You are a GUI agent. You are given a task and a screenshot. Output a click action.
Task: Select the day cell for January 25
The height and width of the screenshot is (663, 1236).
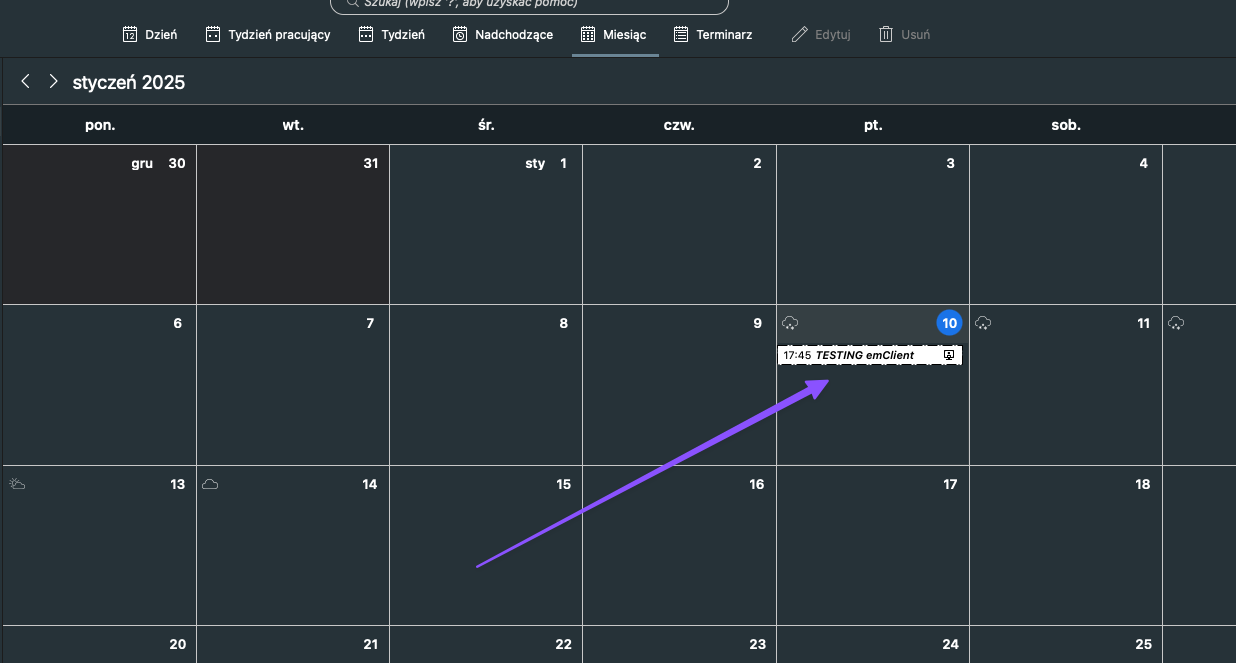click(x=1066, y=645)
